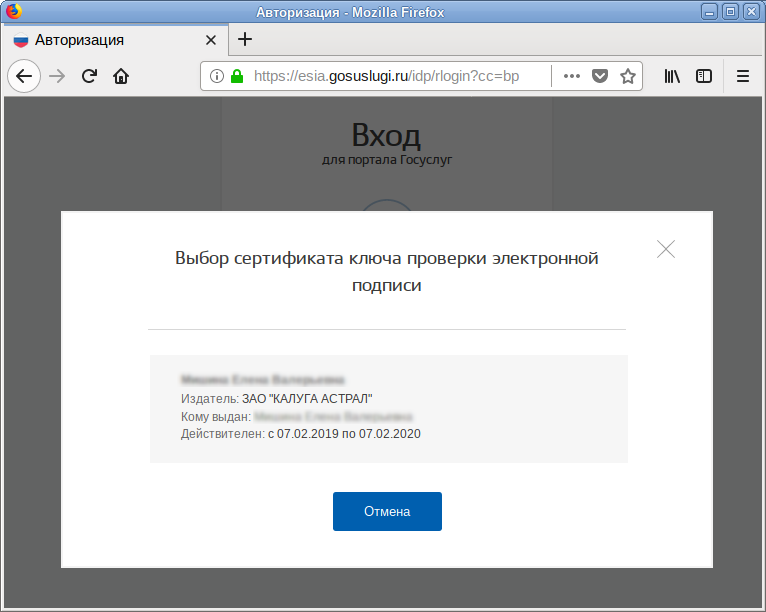This screenshot has width=766, height=612.
Task: Maximize the Firefox window
Action: point(730,12)
